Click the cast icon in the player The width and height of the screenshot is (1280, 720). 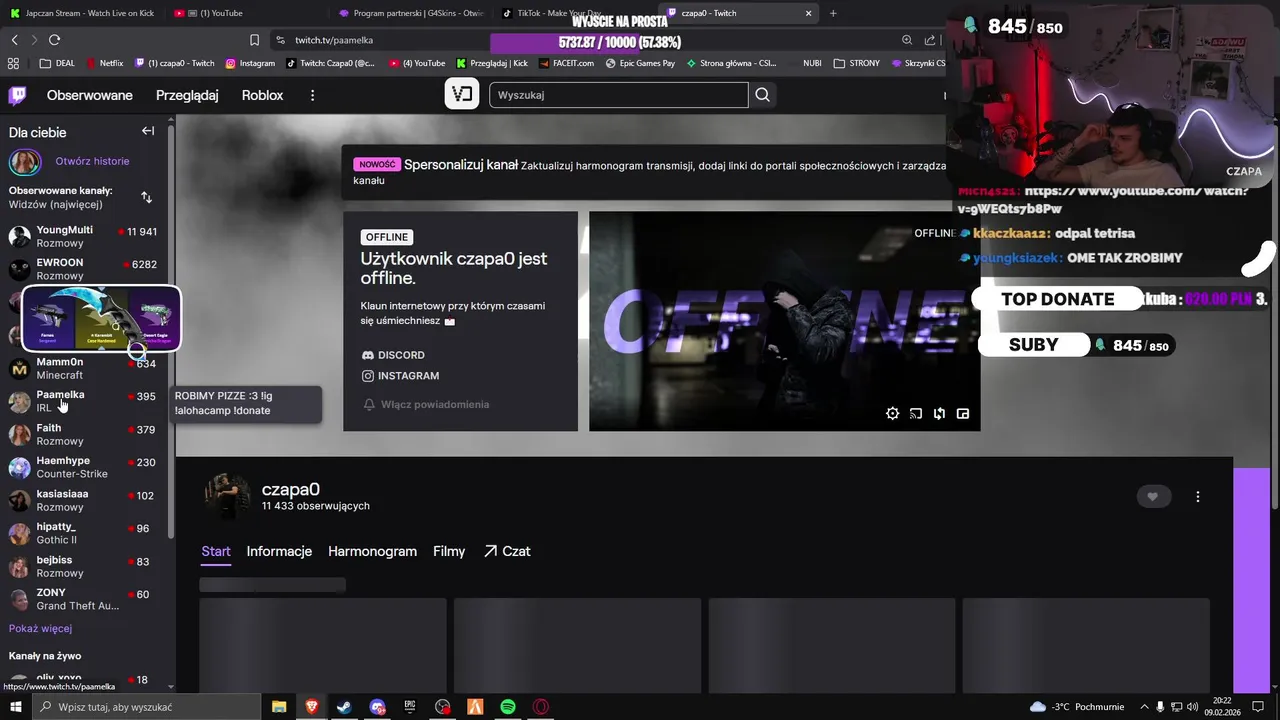point(915,413)
